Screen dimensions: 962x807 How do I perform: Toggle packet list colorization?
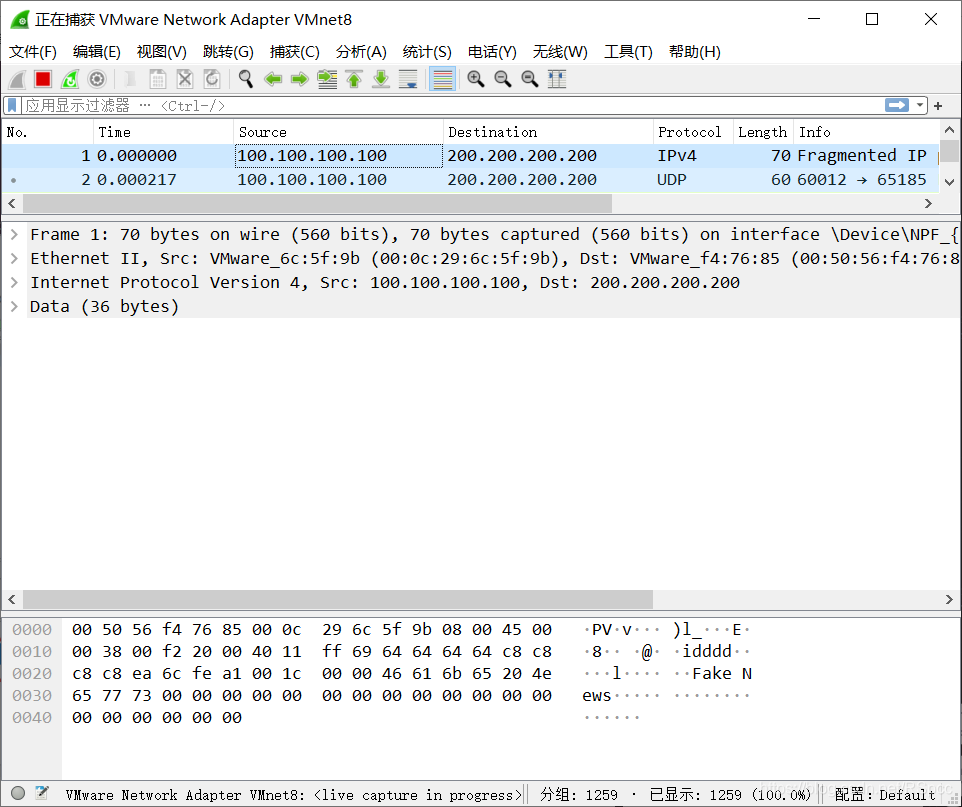(x=442, y=79)
